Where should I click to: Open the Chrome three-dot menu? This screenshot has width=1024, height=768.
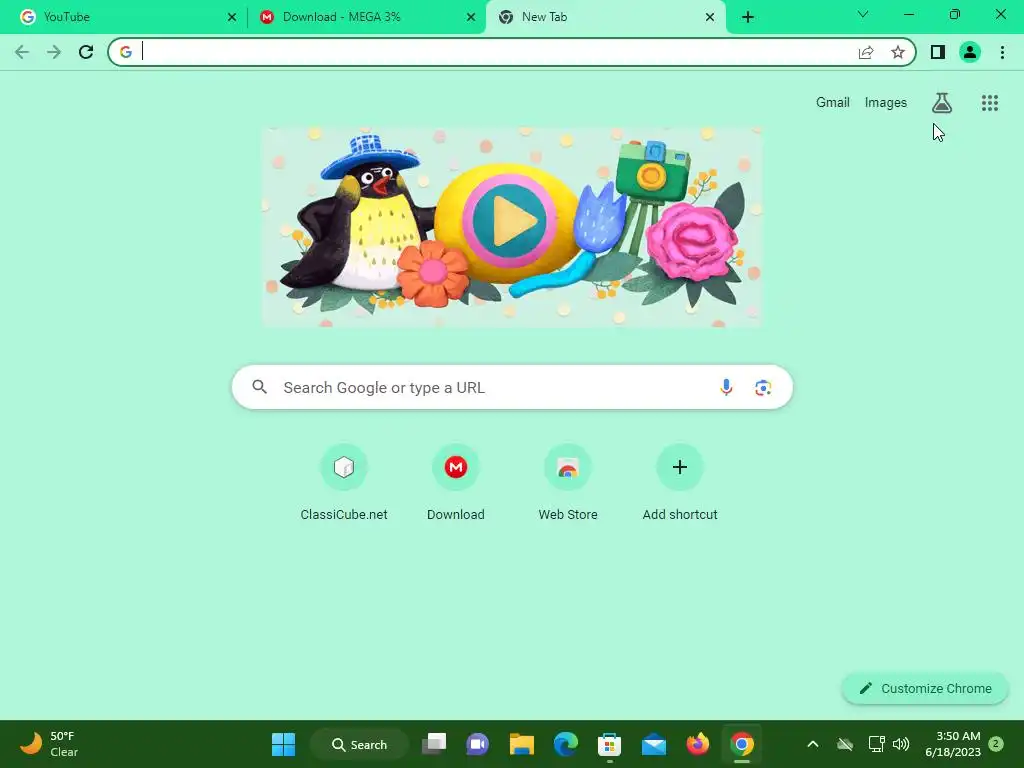point(1002,52)
